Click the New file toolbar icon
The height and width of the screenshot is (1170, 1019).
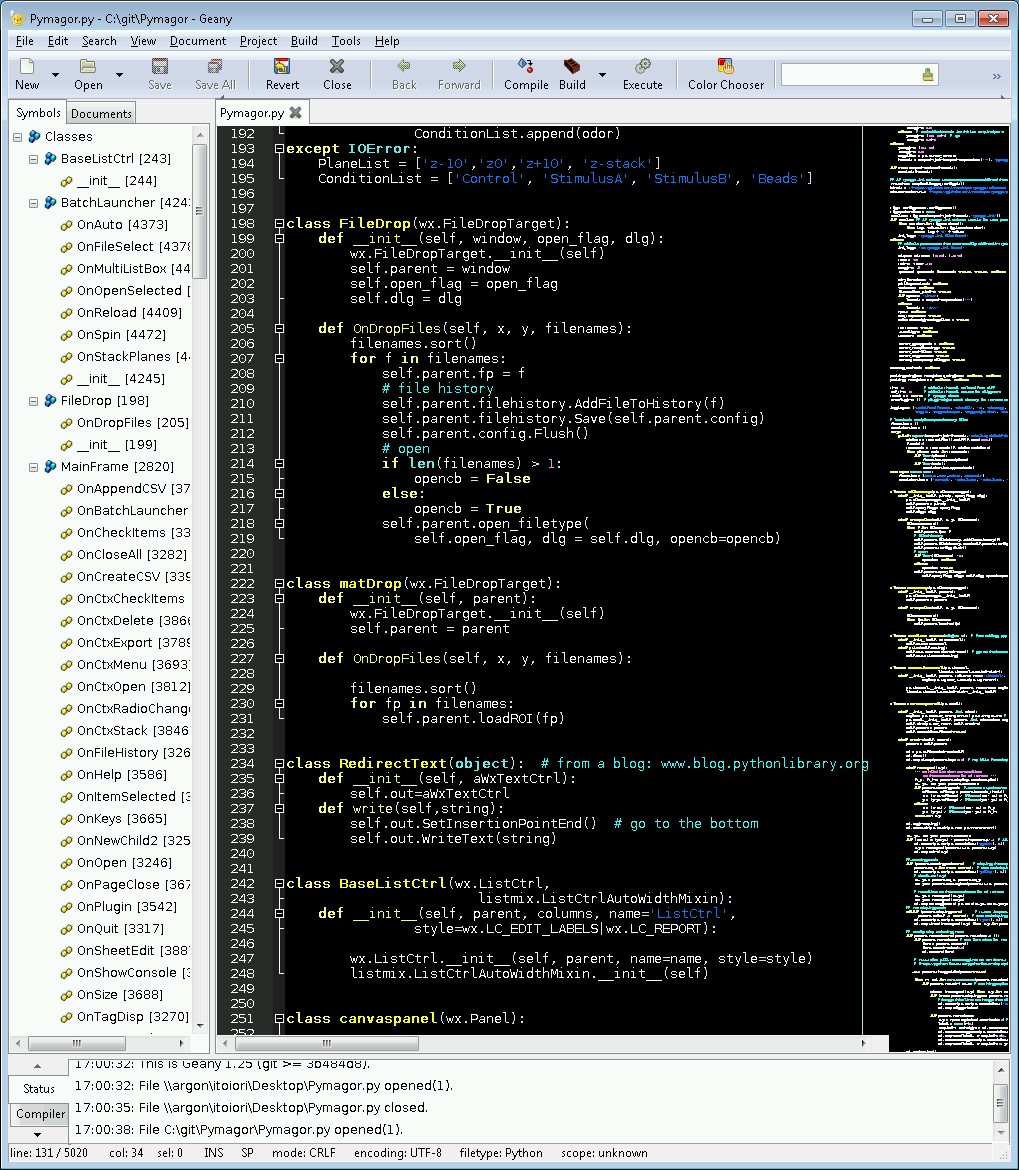coord(27,66)
